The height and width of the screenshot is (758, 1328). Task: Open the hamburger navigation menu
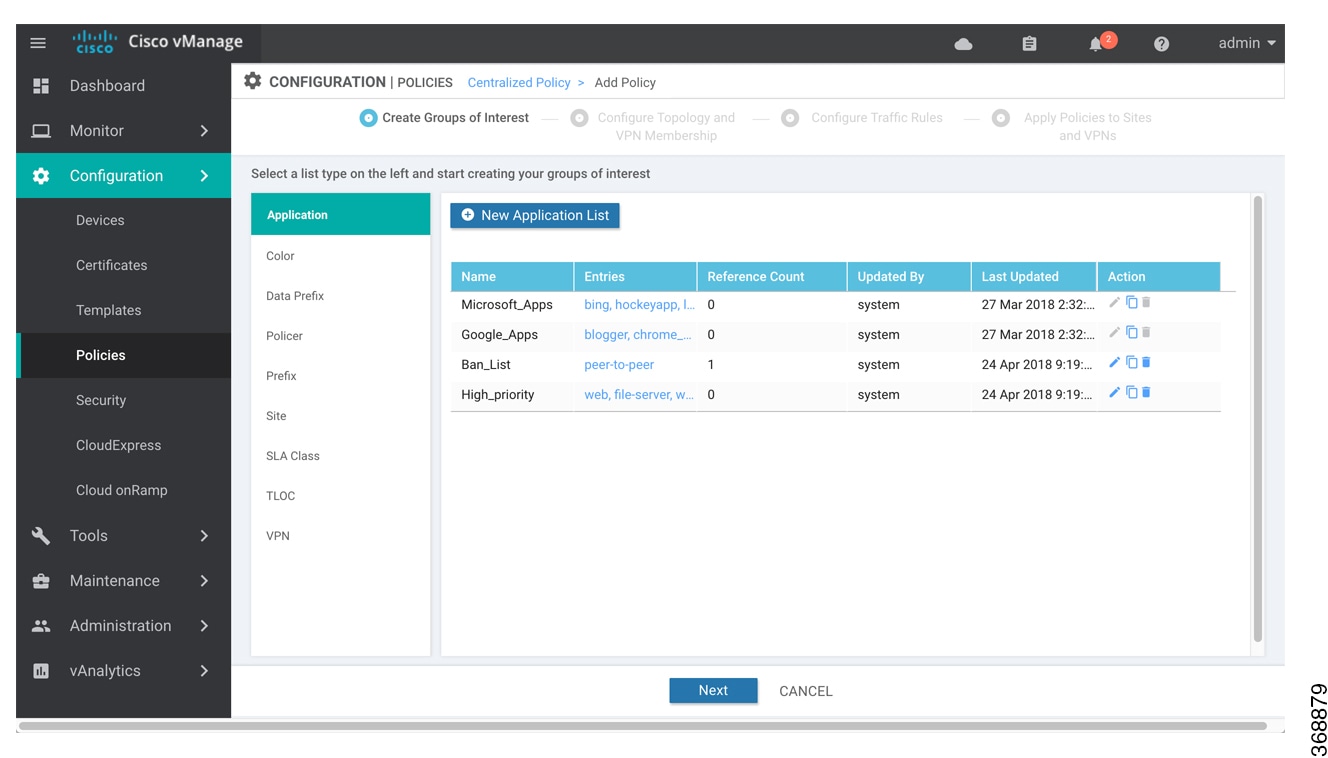coord(38,43)
